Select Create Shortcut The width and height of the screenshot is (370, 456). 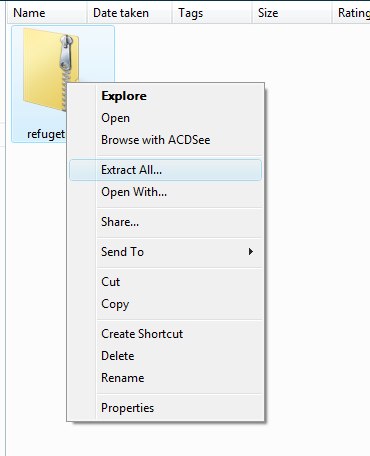coord(165,334)
